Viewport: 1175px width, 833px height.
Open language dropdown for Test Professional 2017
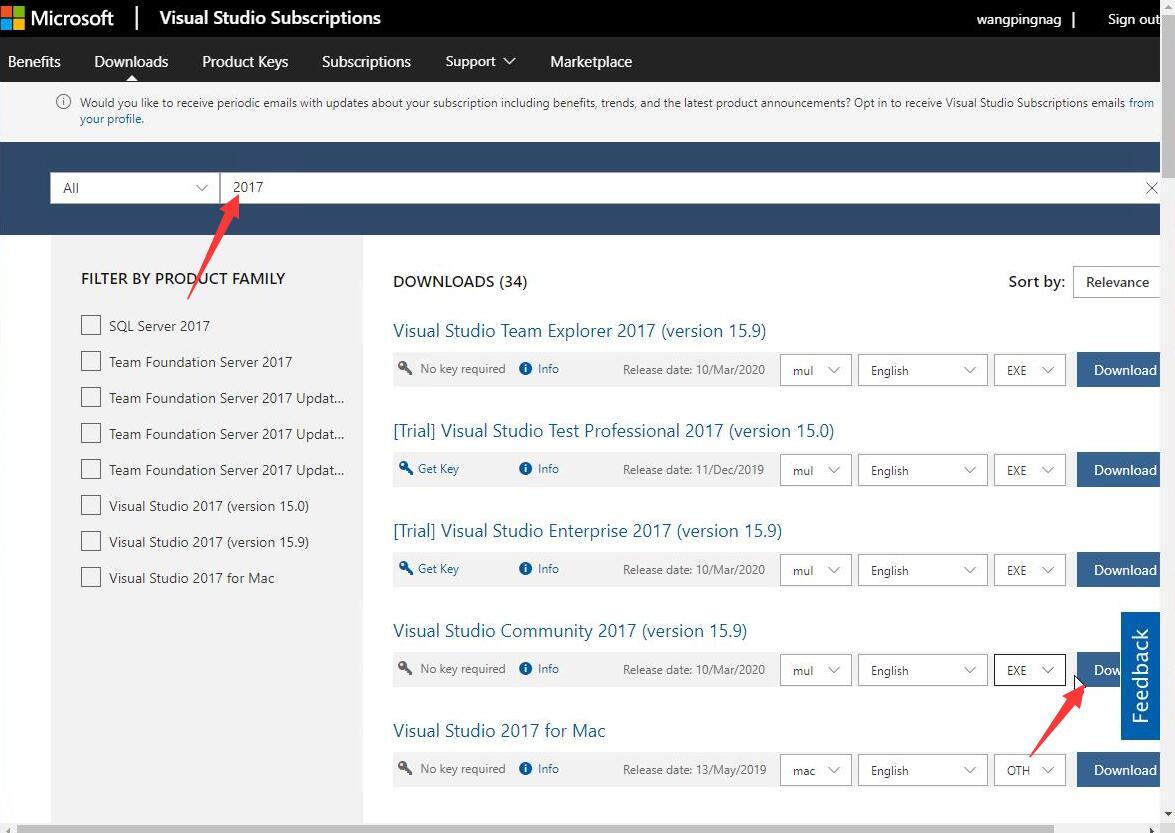(922, 470)
